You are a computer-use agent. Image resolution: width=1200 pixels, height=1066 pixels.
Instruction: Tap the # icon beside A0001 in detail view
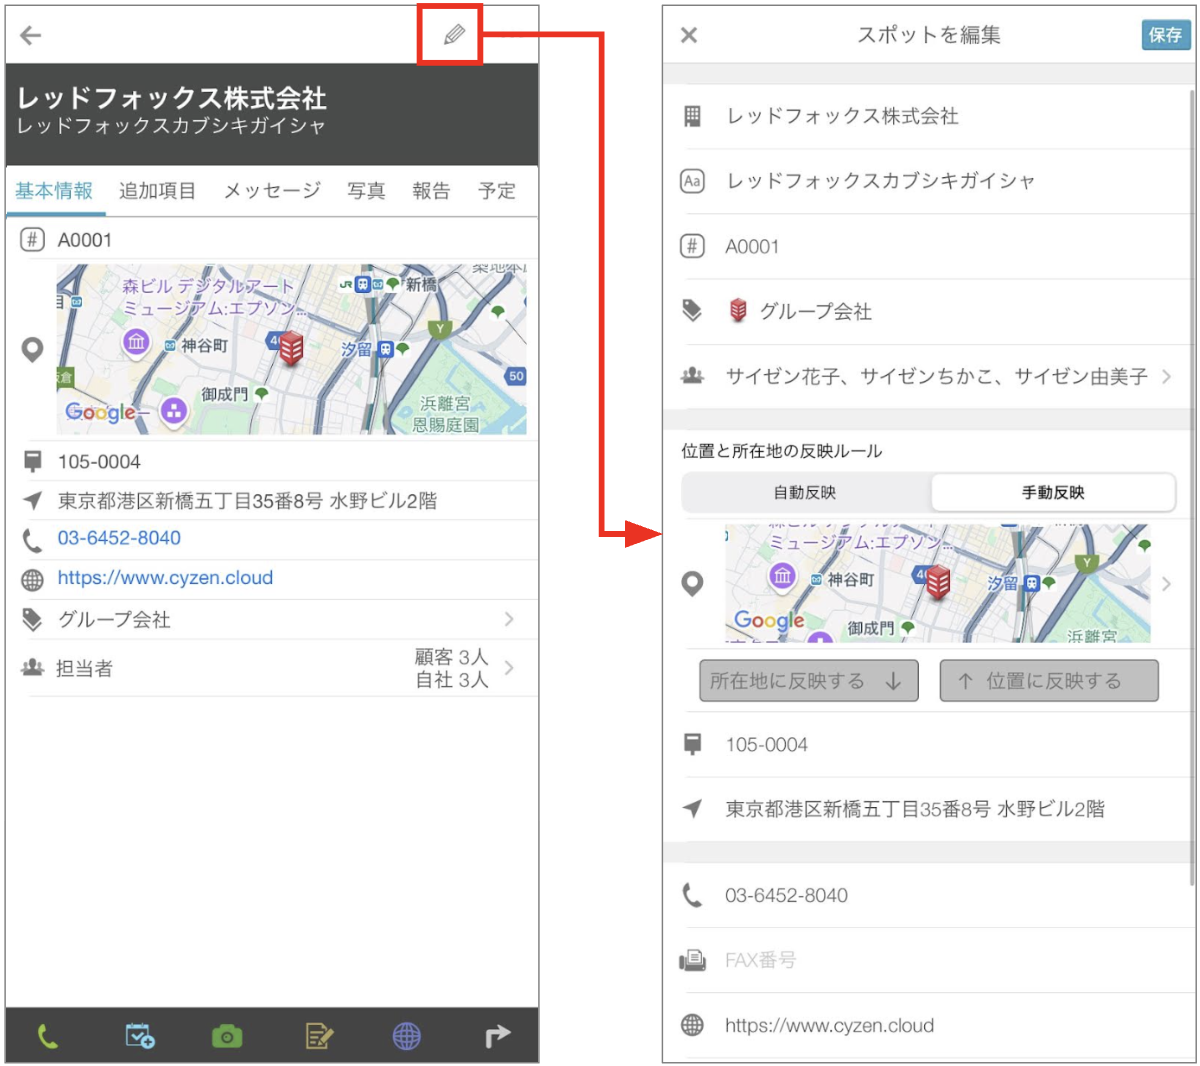(33, 240)
